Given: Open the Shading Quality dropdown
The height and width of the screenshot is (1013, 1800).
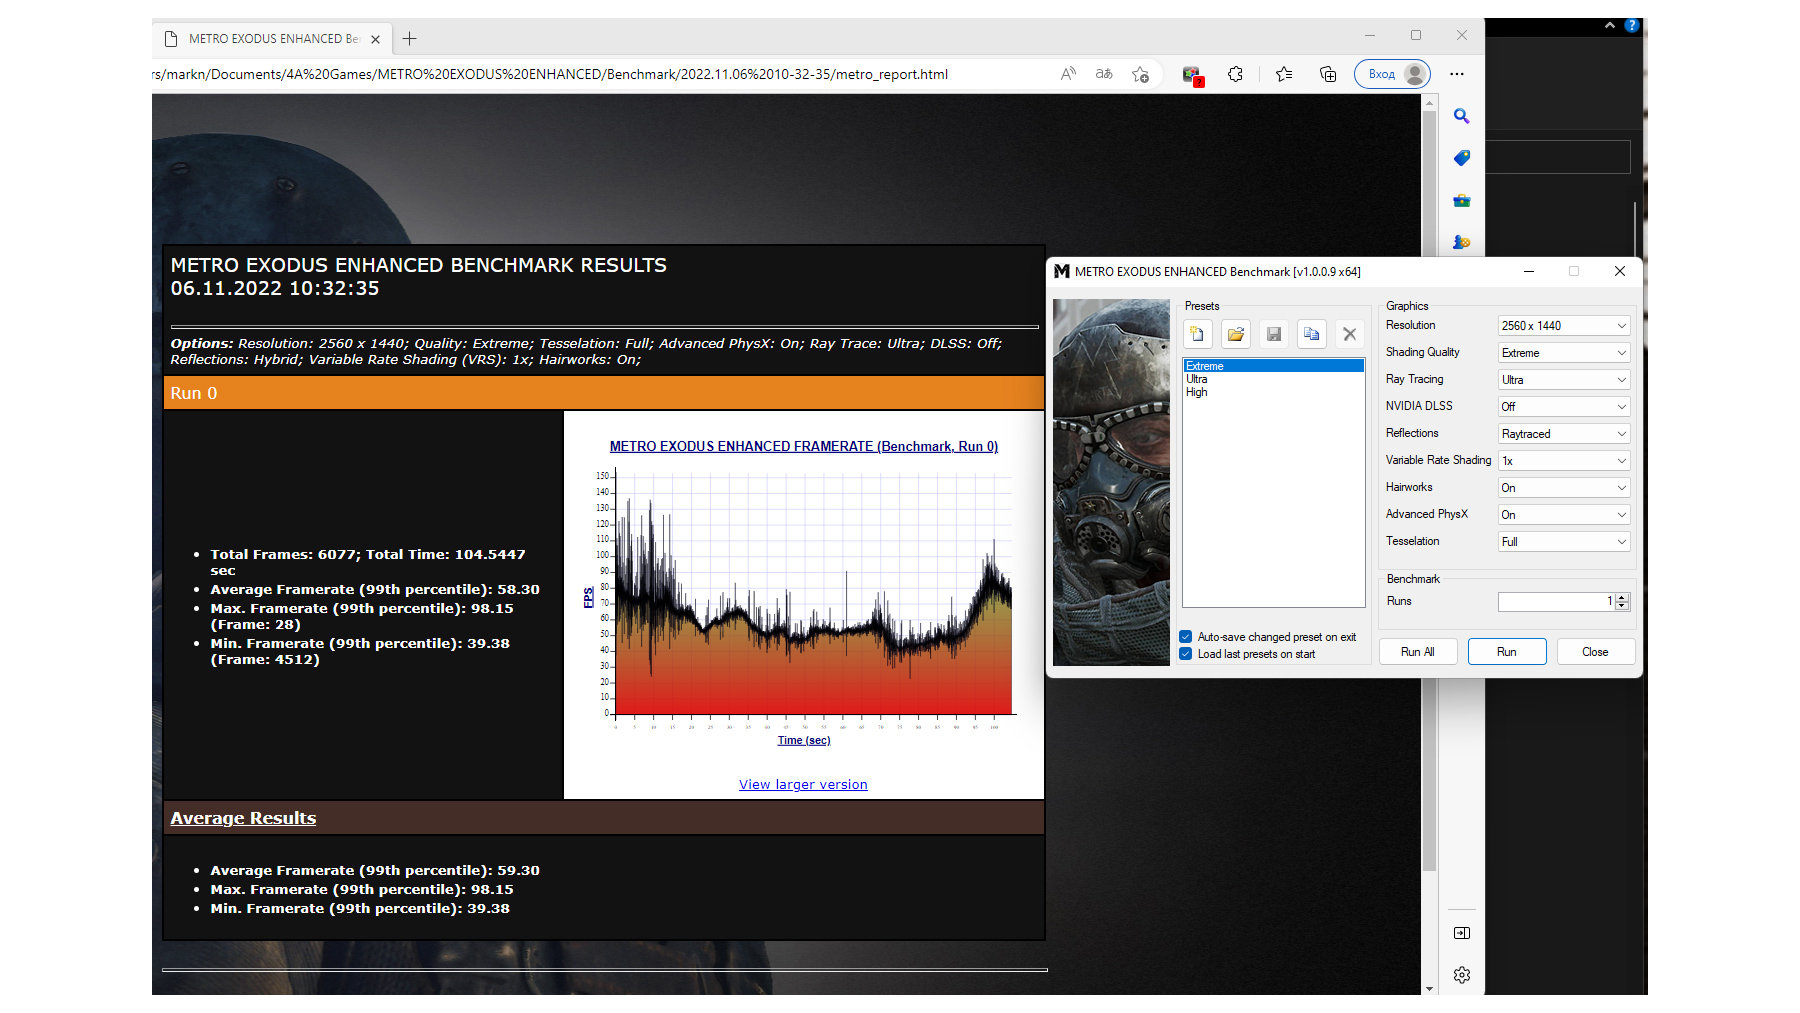Looking at the screenshot, I should tap(1564, 353).
